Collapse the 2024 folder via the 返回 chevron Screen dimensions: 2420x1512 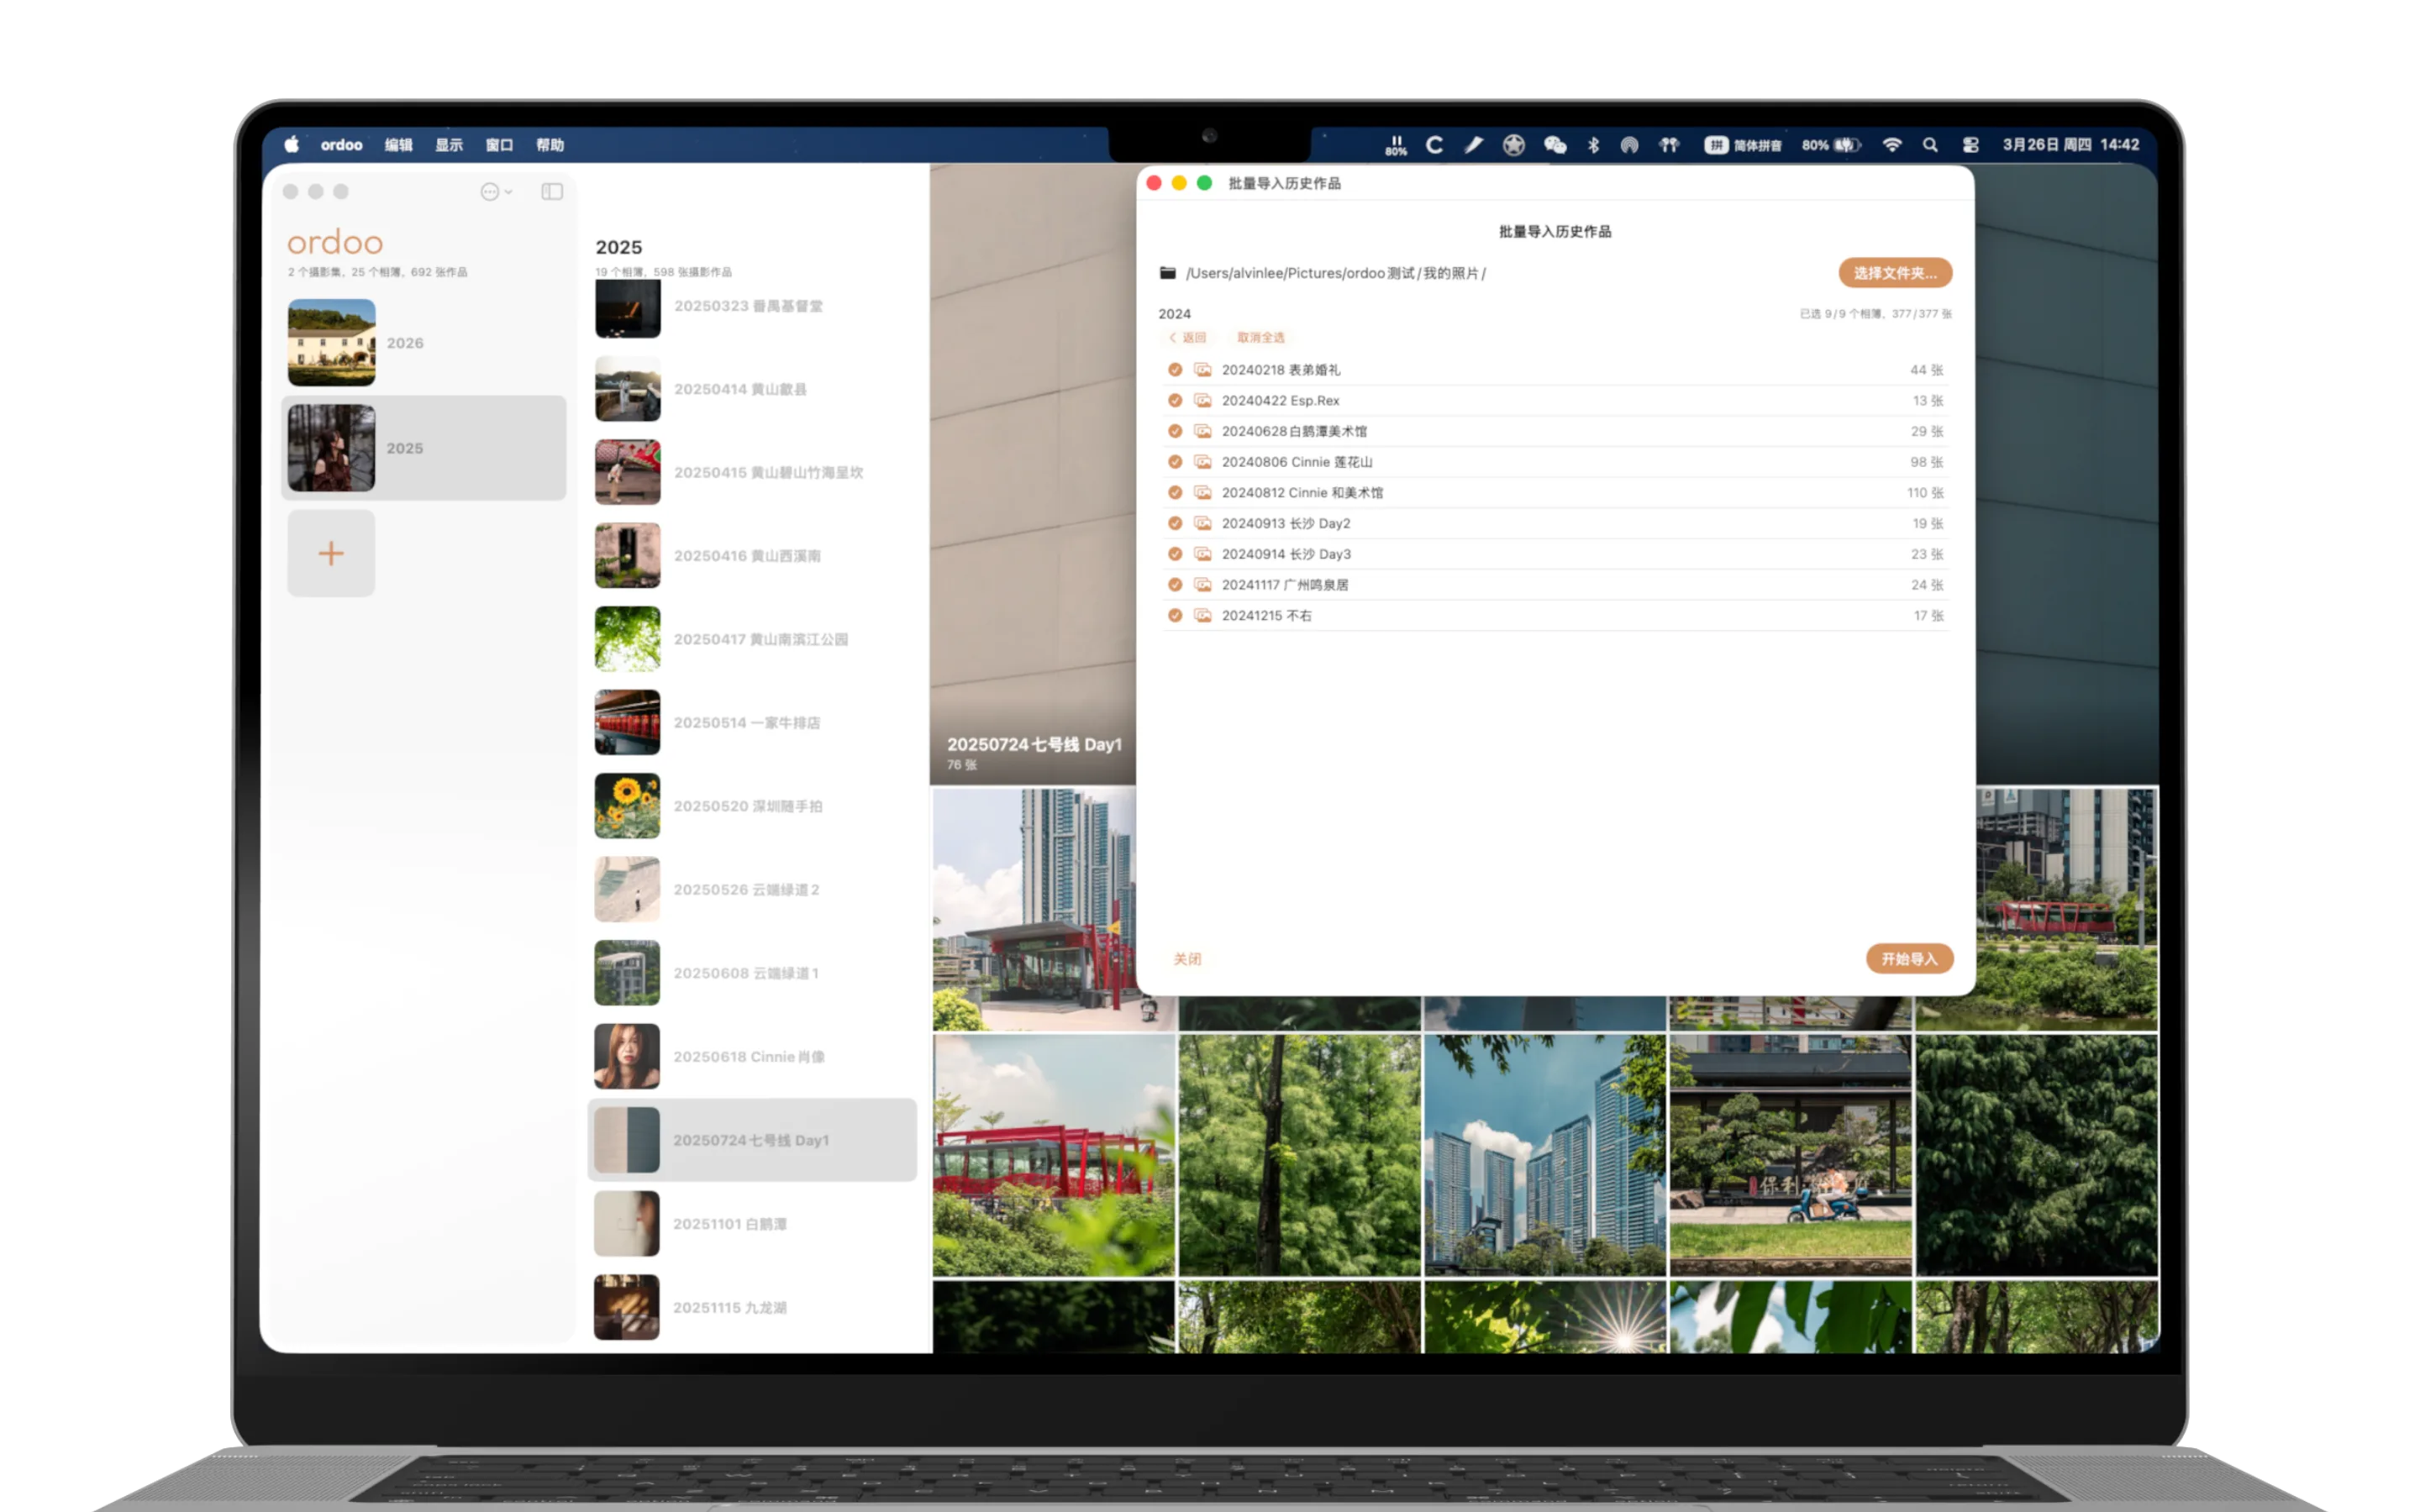pos(1172,337)
